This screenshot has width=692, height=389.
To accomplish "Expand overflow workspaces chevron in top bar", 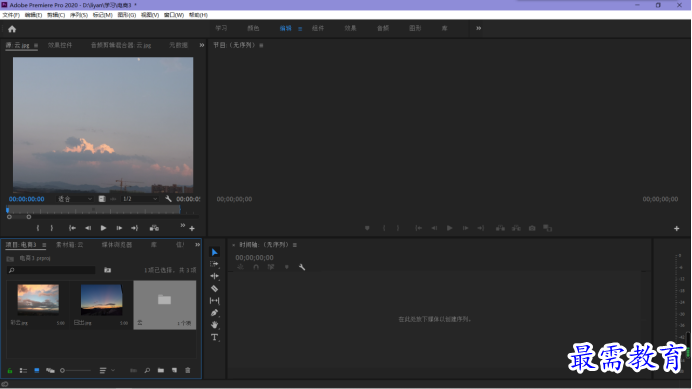I will 478,28.
